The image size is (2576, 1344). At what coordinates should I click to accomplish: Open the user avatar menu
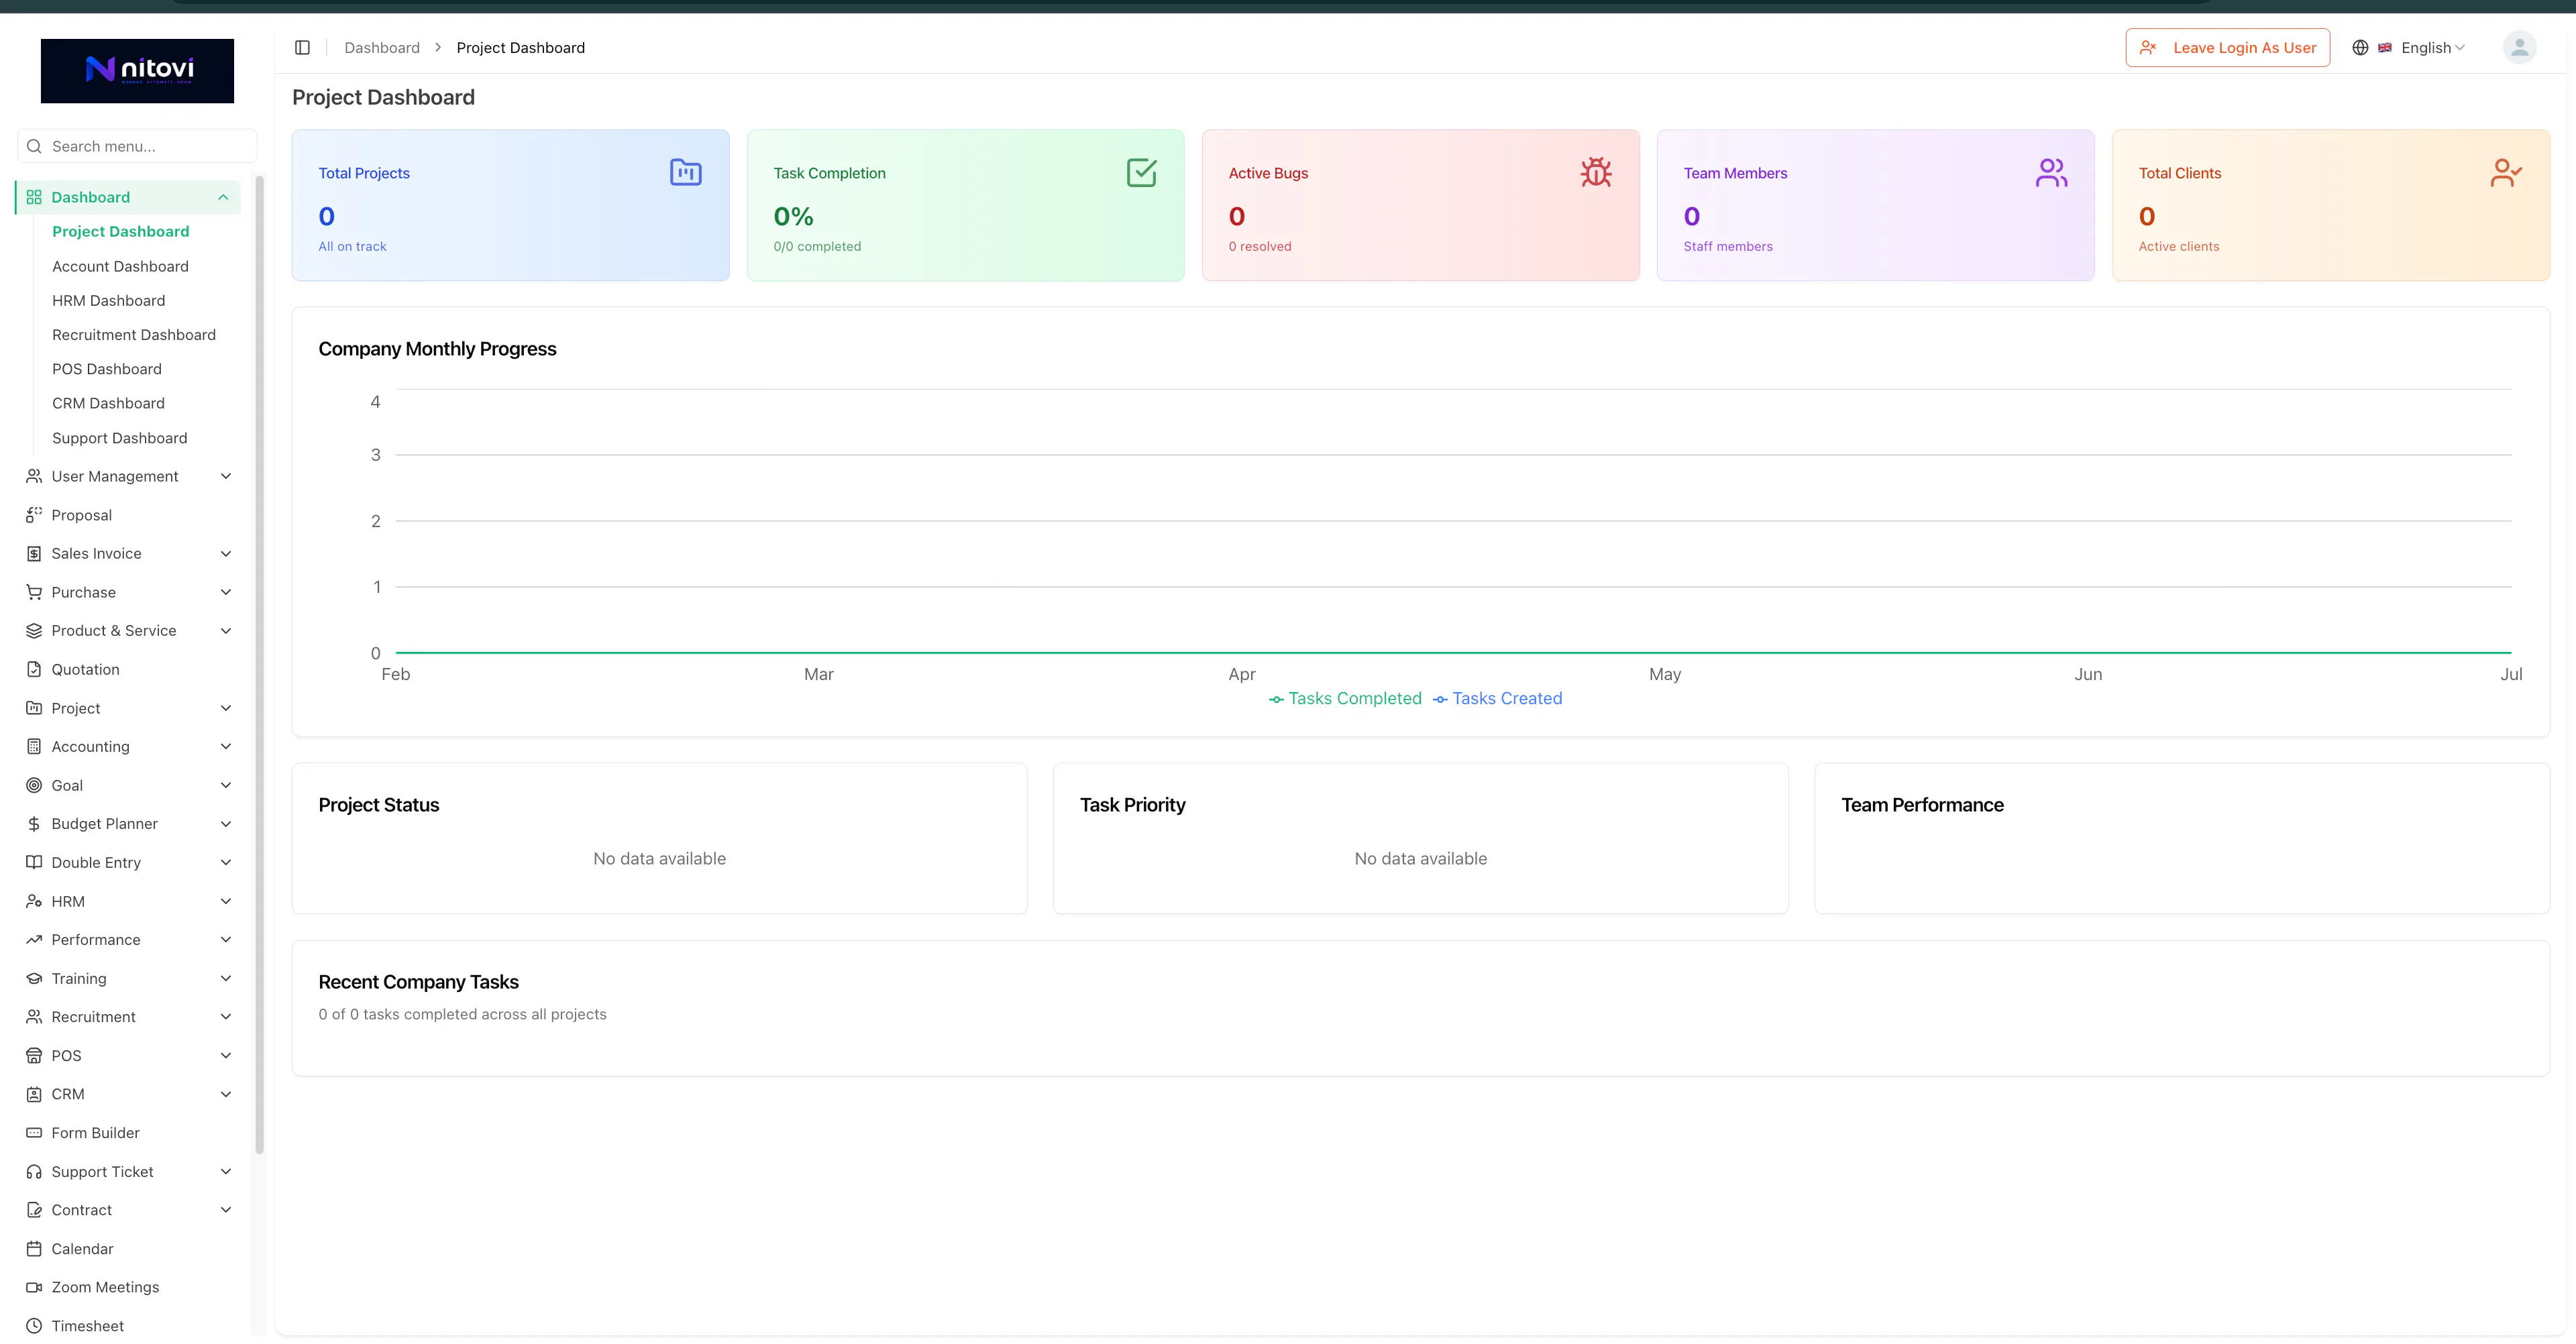pyautogui.click(x=2519, y=47)
